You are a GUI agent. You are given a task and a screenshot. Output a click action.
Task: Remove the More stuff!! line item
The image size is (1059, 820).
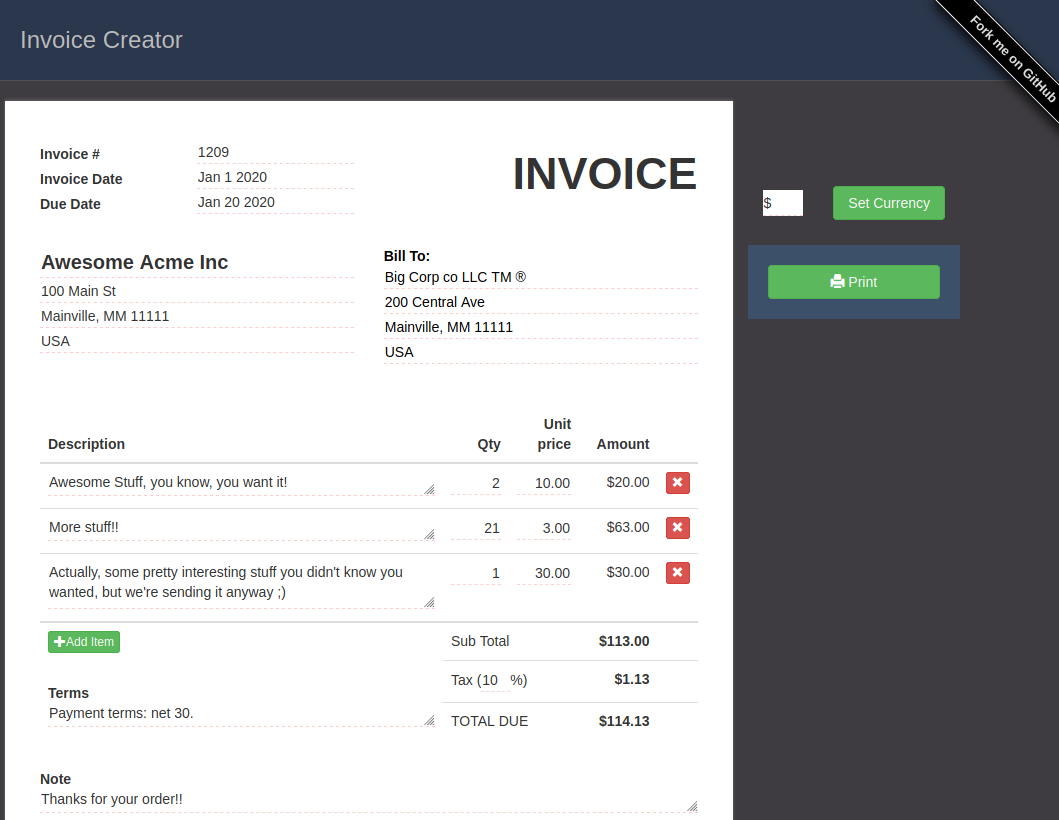(x=677, y=528)
